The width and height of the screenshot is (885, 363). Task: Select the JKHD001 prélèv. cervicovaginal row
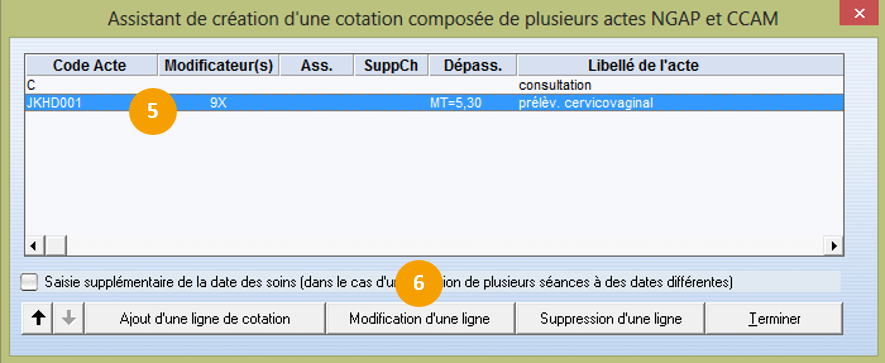click(434, 103)
